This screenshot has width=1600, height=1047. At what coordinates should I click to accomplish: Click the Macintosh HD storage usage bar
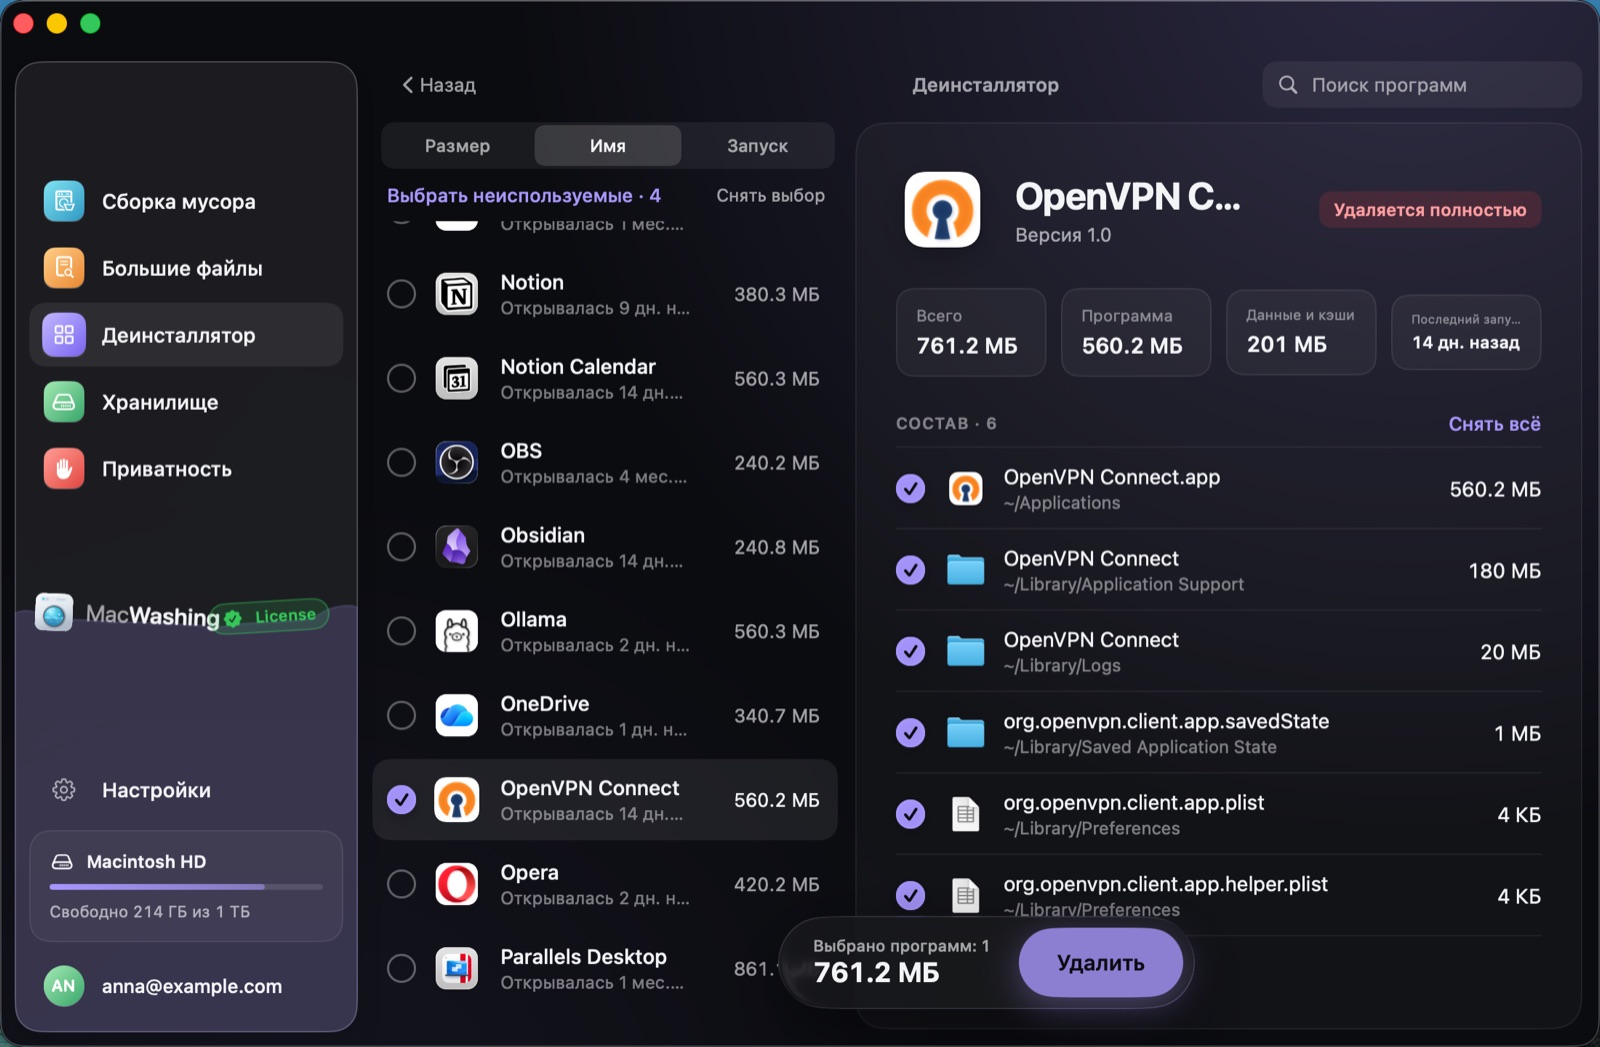point(186,887)
